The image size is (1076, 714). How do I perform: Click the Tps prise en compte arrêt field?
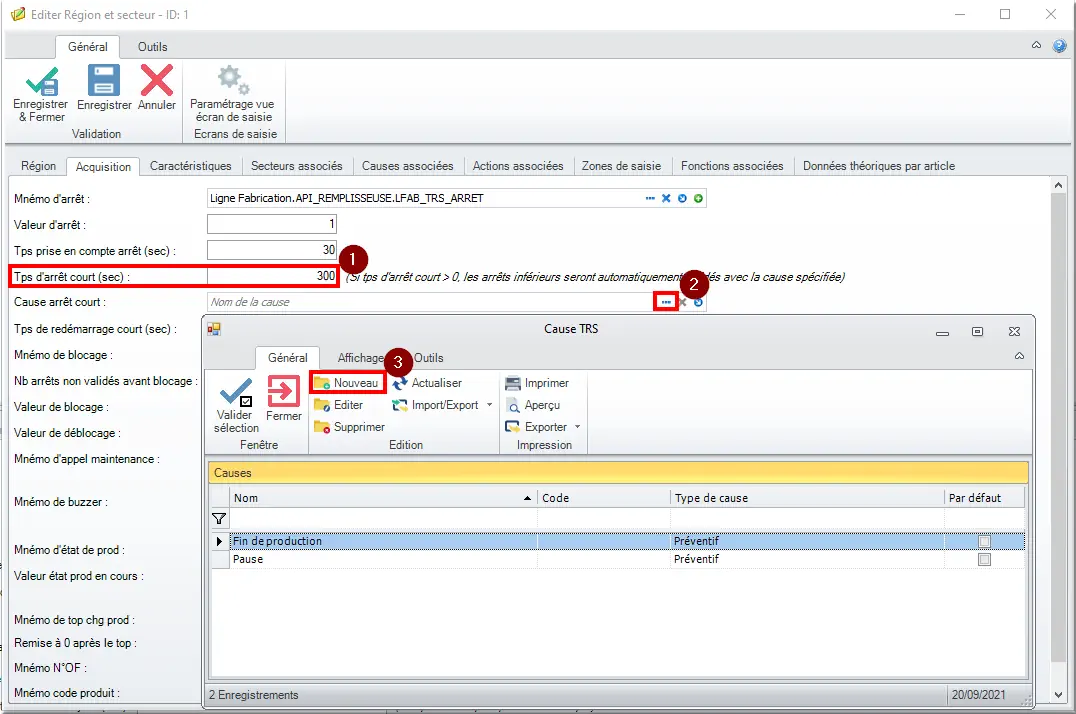point(272,251)
